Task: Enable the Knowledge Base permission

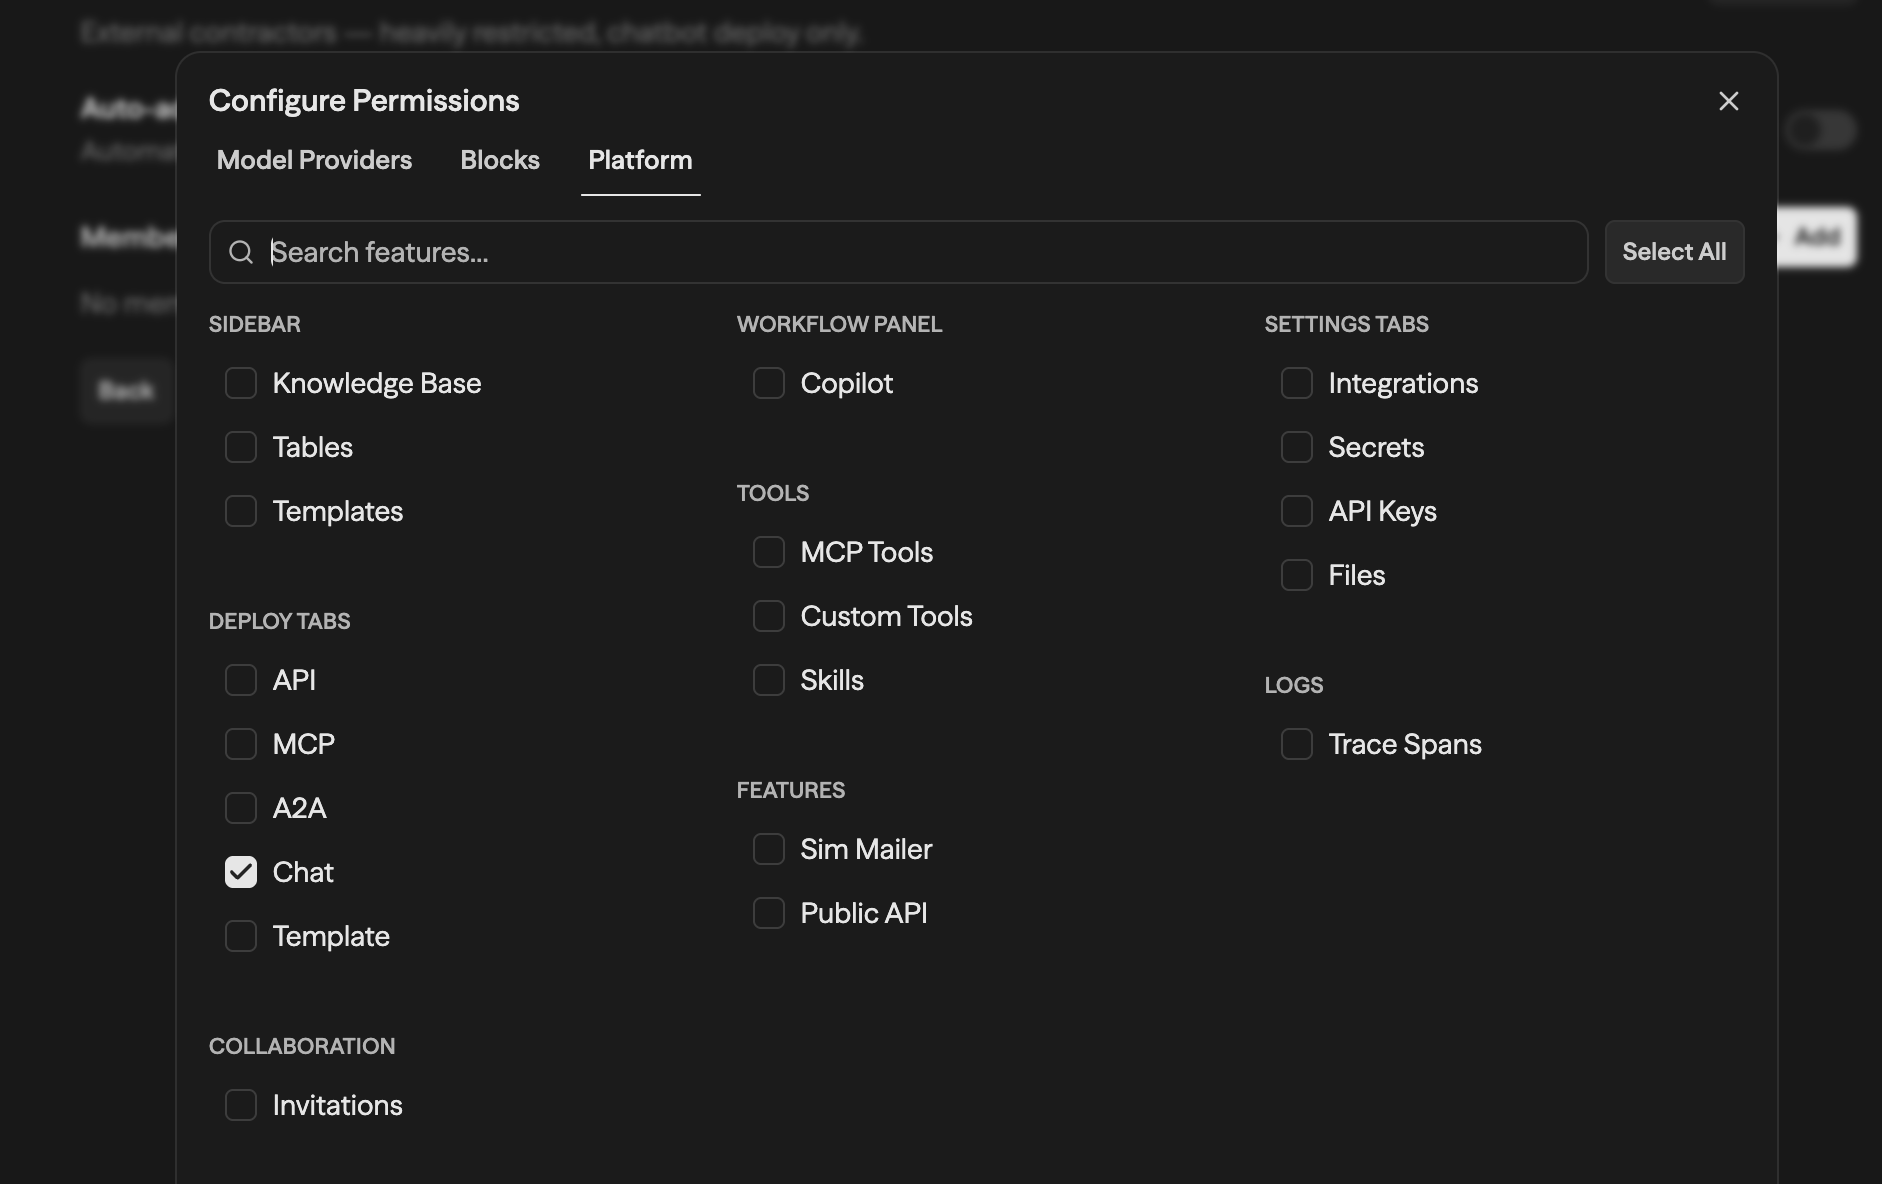Action: [240, 383]
